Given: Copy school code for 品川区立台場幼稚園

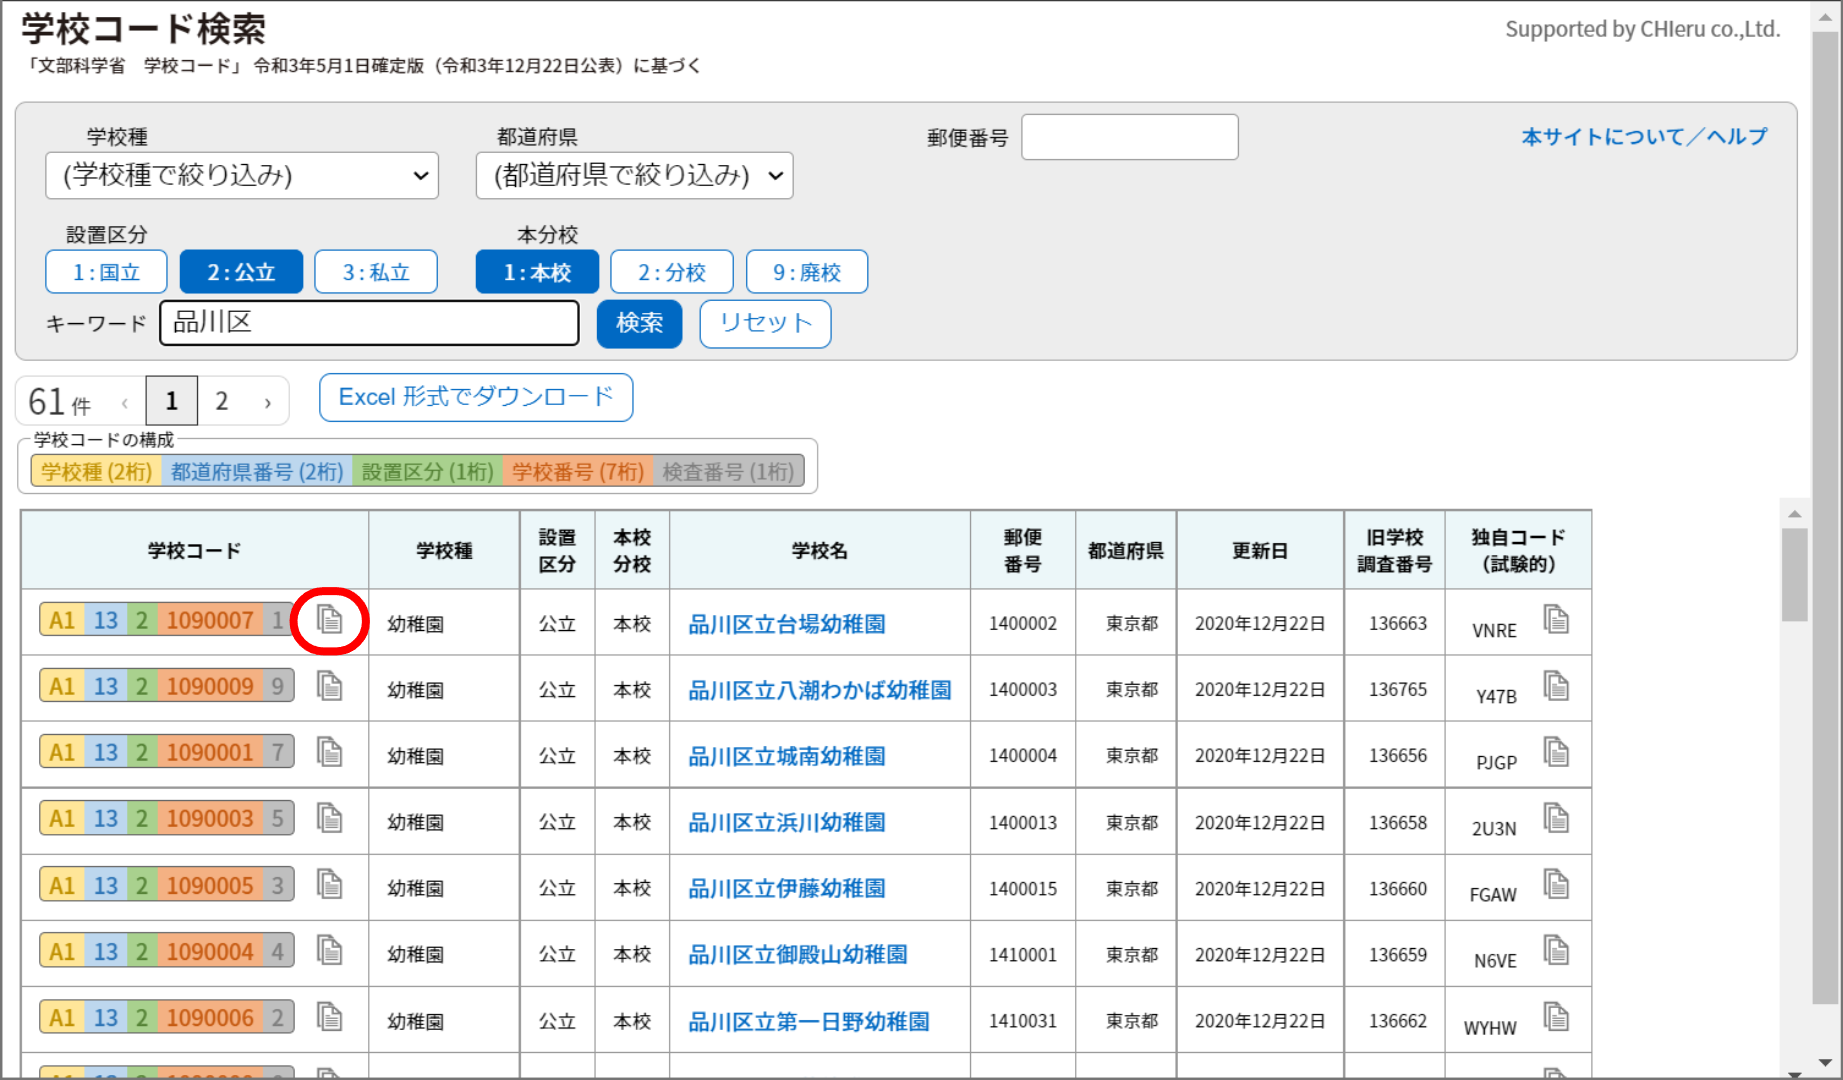Looking at the screenshot, I should 330,620.
